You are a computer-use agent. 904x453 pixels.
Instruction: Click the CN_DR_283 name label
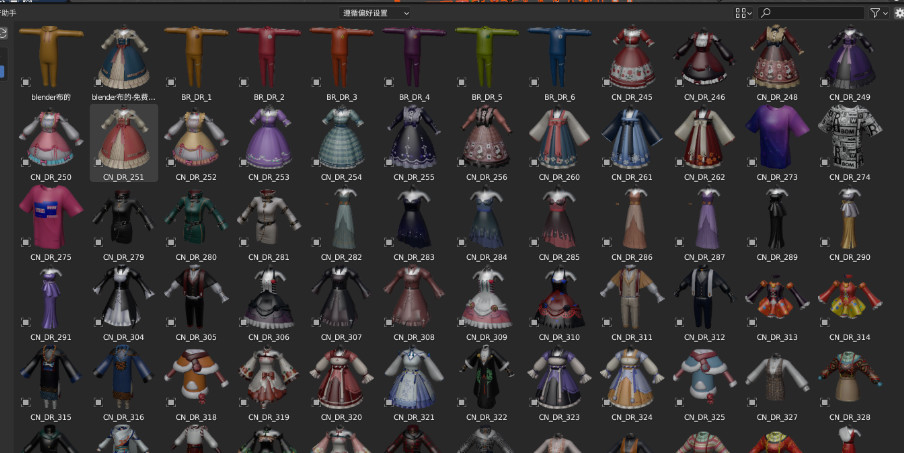414,258
